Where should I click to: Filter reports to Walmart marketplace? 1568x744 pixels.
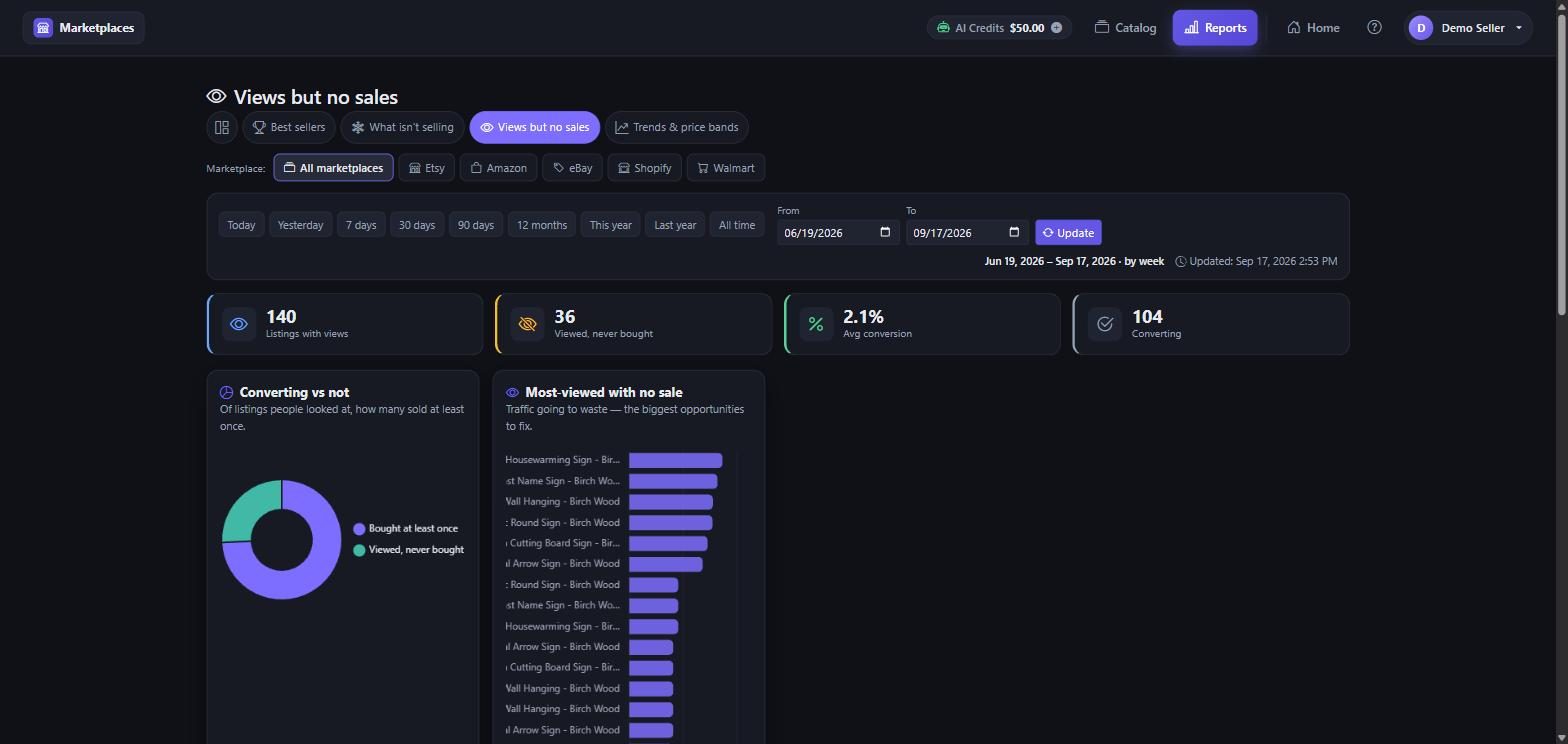pos(726,168)
